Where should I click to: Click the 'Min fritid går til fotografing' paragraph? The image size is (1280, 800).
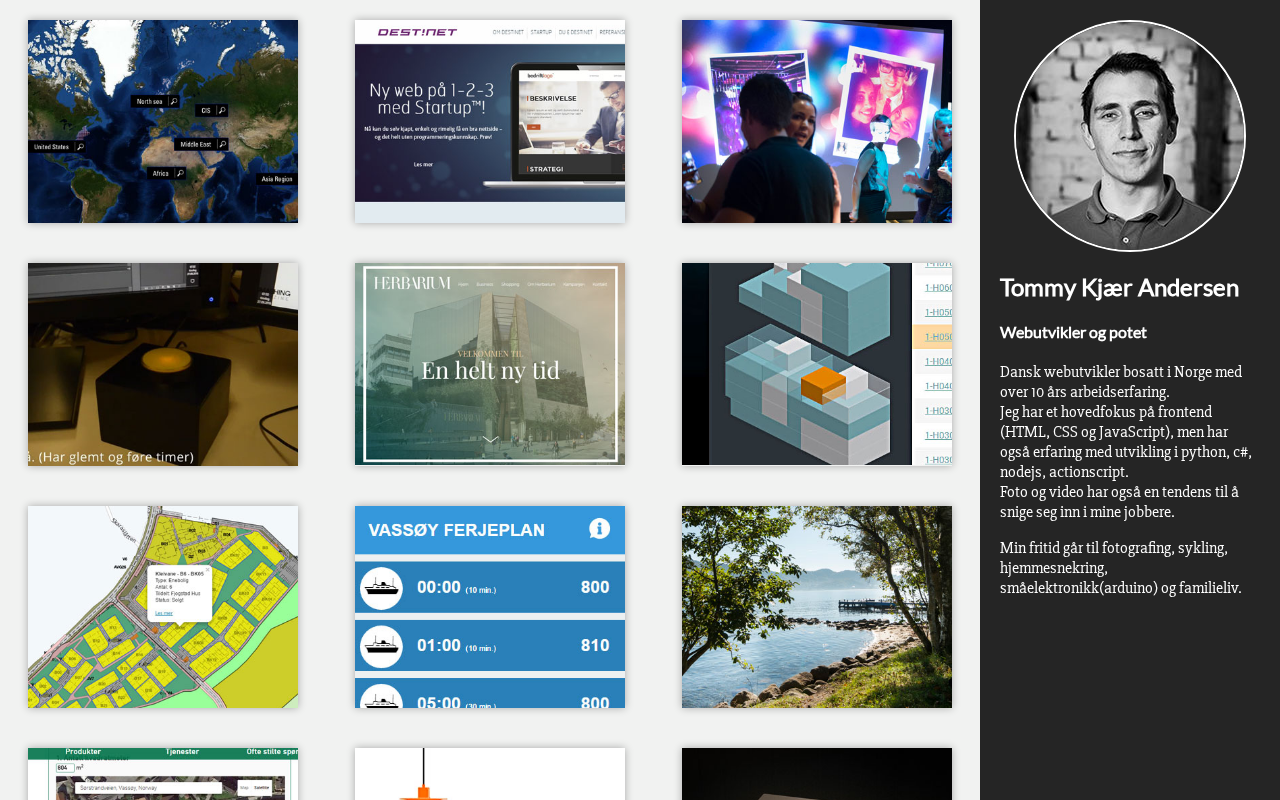[x=1121, y=568]
